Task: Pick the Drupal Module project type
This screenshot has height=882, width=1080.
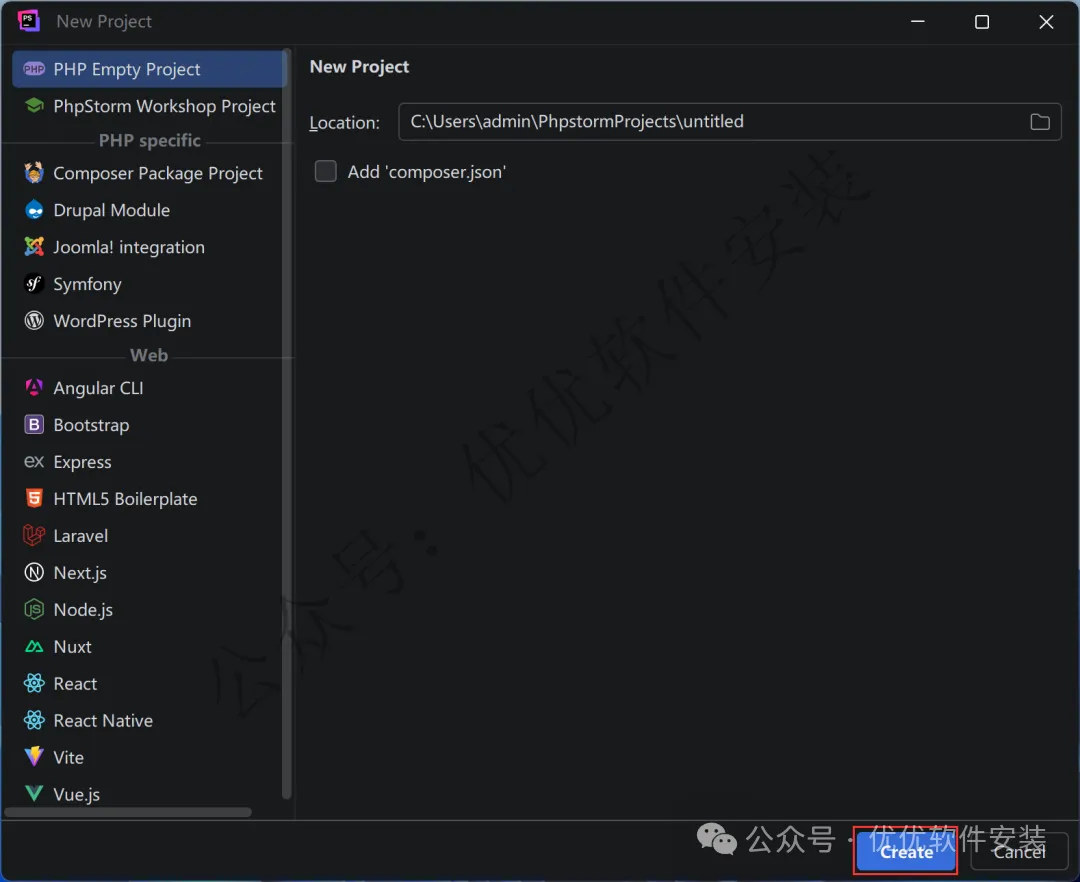Action: click(149, 210)
